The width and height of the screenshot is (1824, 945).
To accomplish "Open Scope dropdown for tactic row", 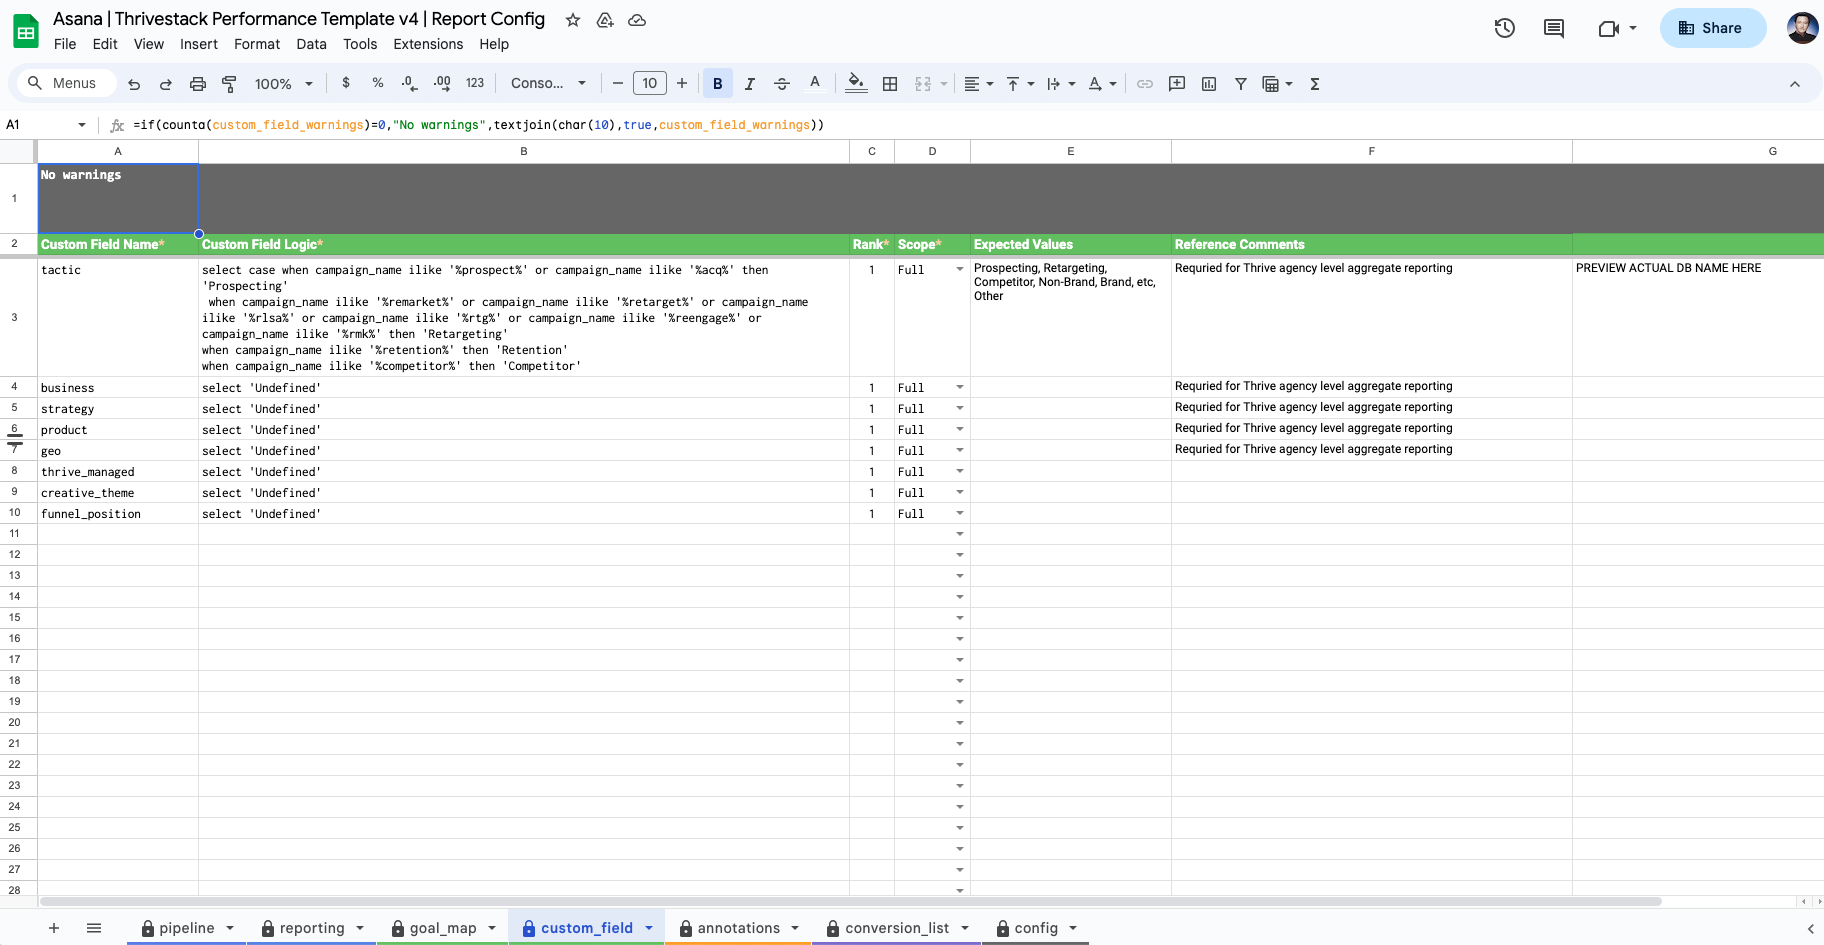I will 959,270.
